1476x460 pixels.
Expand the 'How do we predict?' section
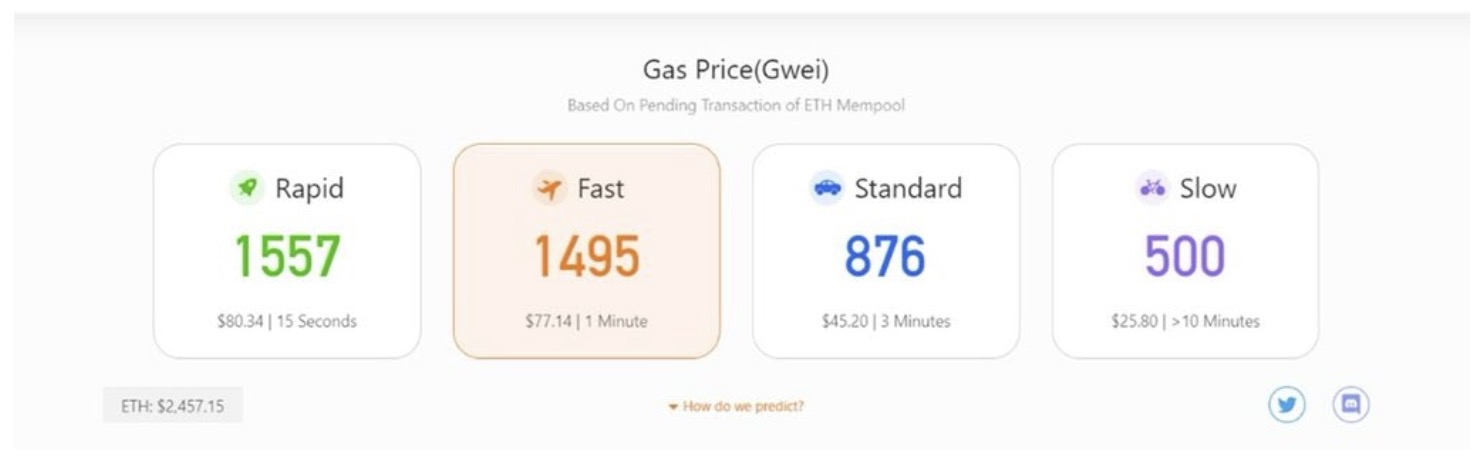736,406
